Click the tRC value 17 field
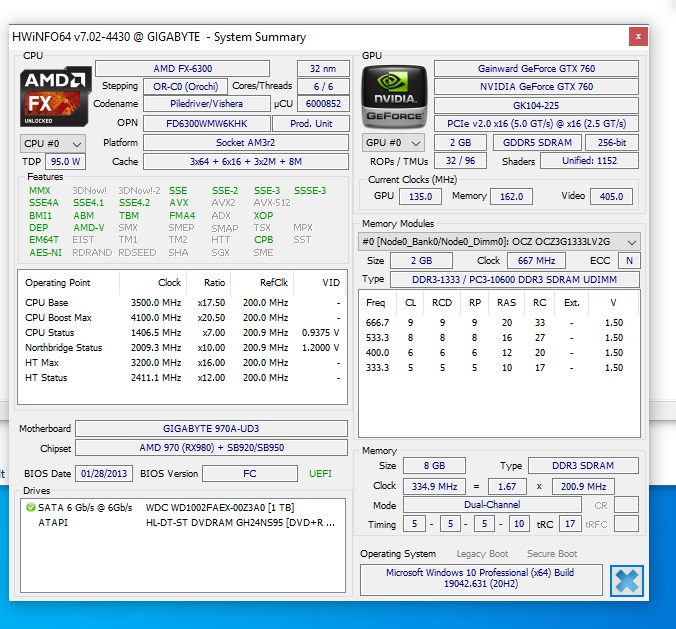This screenshot has height=629, width=676. coord(570,524)
